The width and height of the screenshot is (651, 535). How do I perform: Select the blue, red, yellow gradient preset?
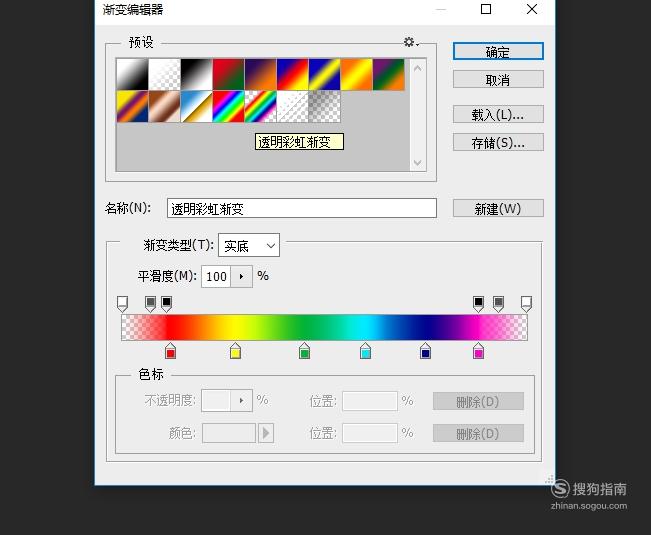coord(292,74)
